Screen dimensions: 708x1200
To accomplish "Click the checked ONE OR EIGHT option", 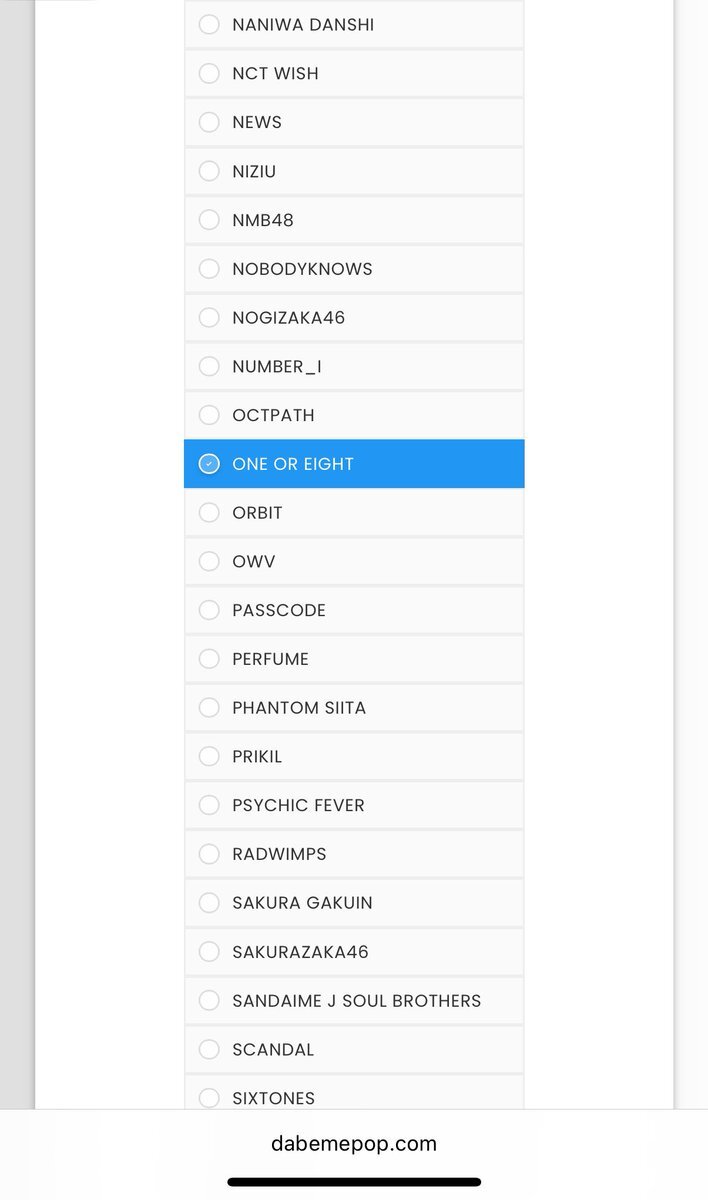I will tap(354, 464).
